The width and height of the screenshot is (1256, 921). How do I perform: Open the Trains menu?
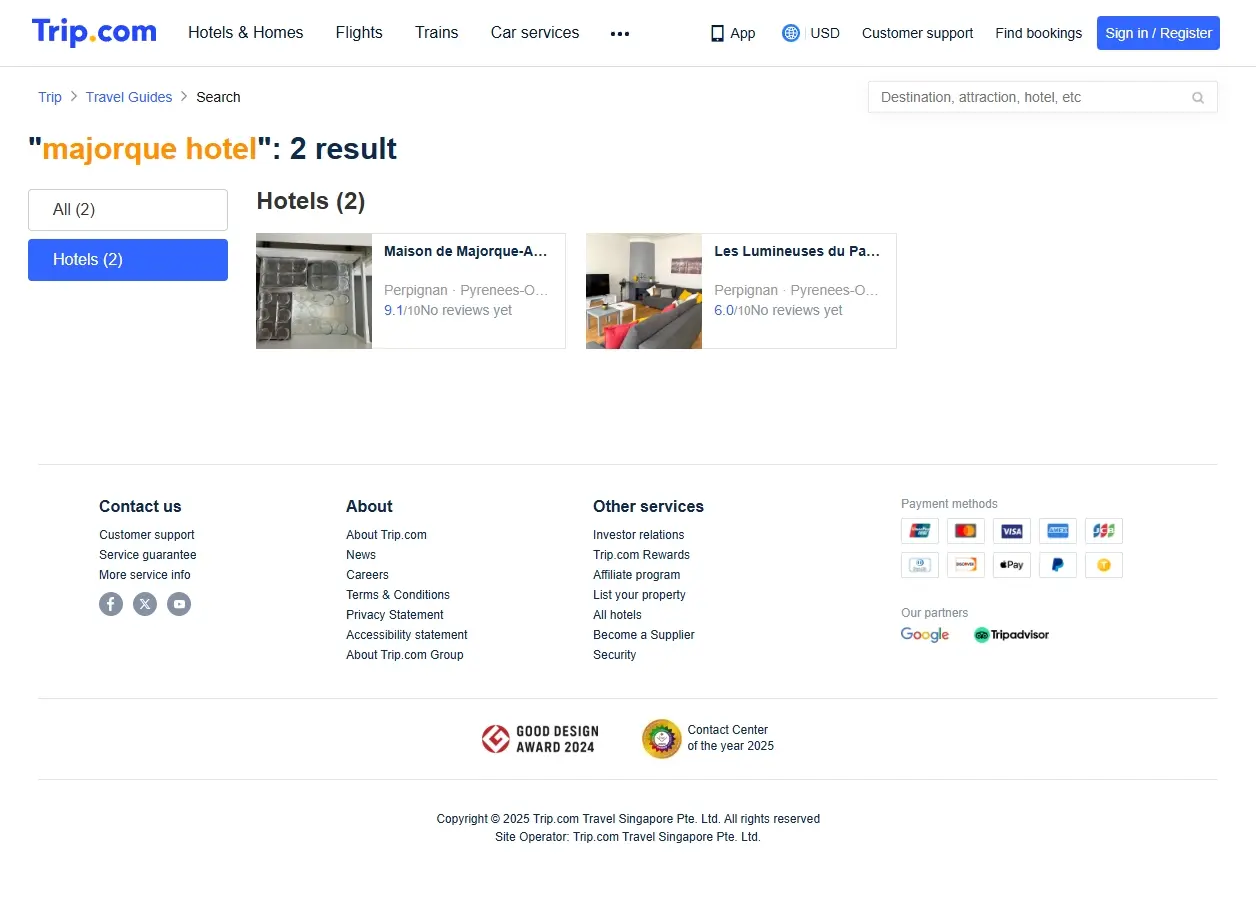tap(437, 33)
